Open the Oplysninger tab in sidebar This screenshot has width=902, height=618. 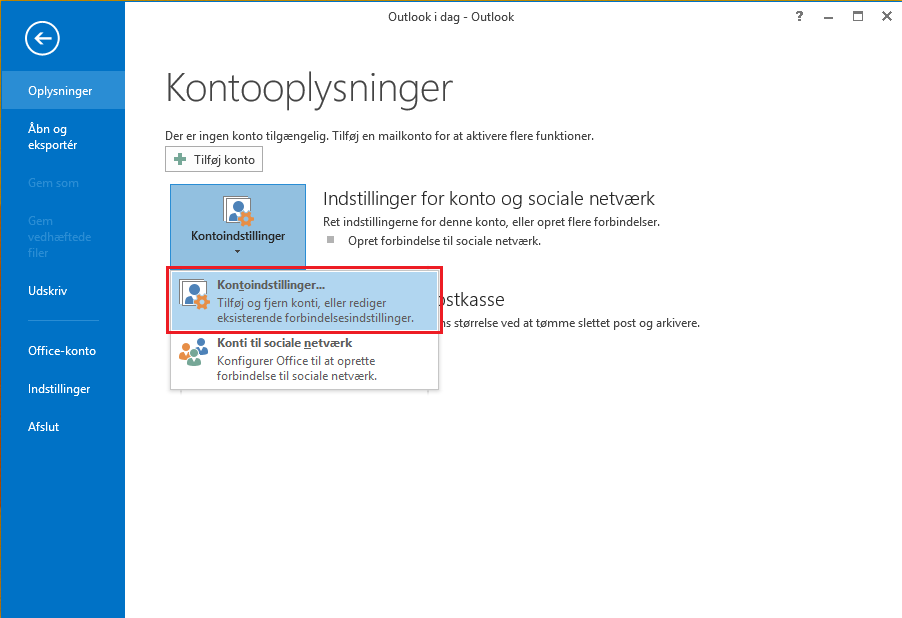pos(63,90)
